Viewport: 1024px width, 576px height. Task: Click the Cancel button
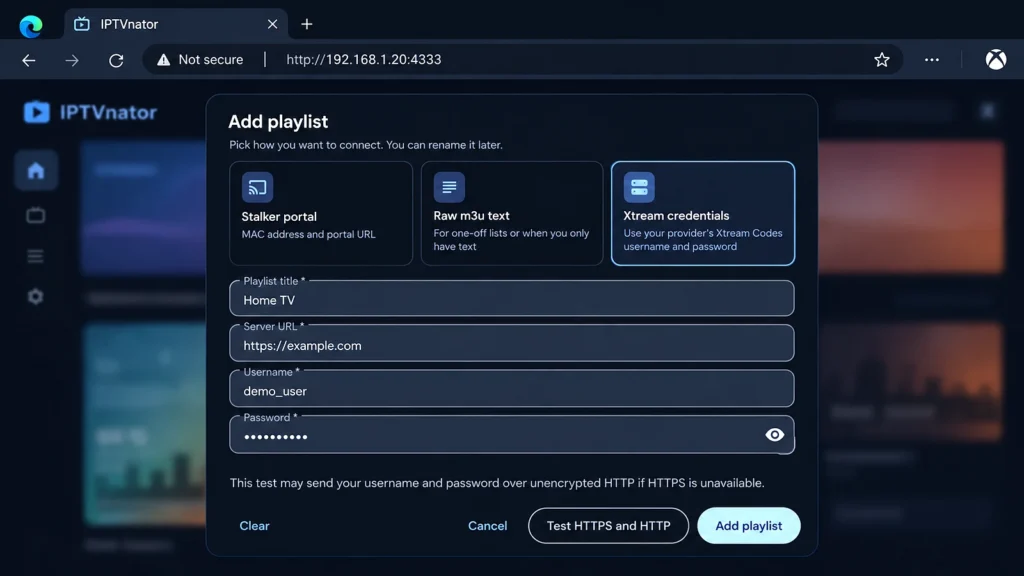487,526
